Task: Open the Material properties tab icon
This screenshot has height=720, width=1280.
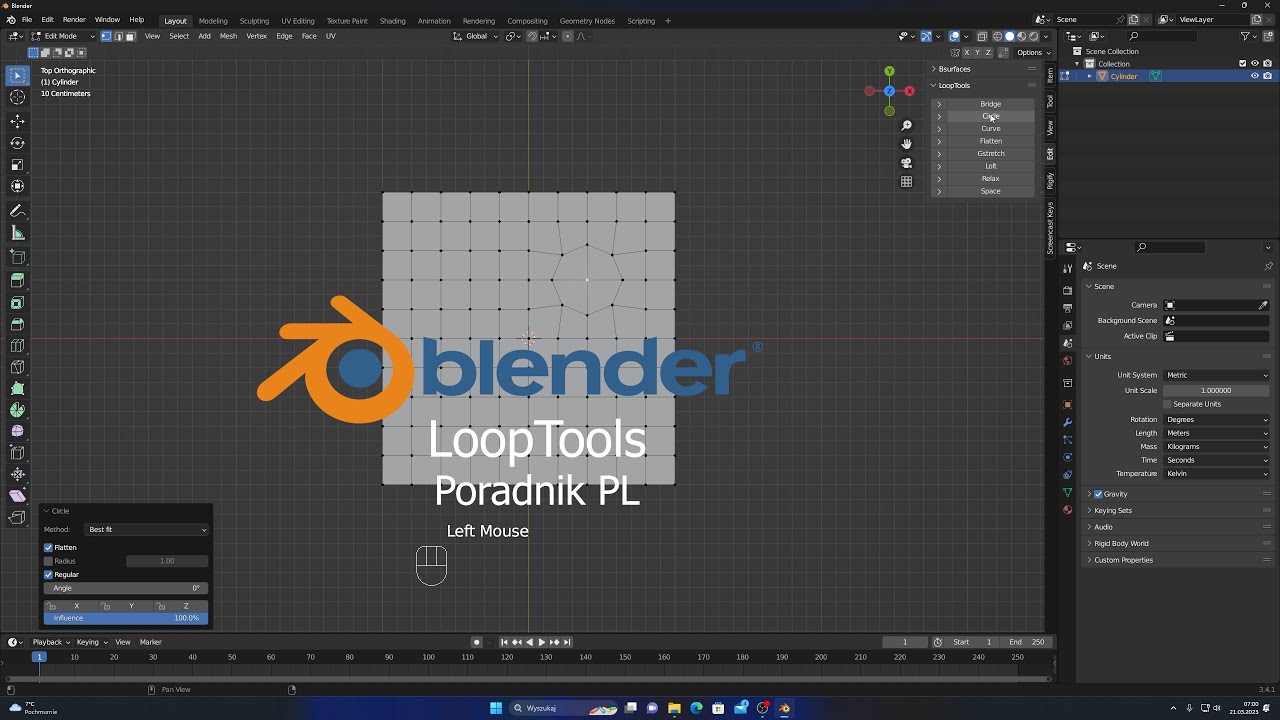Action: coord(1067,510)
